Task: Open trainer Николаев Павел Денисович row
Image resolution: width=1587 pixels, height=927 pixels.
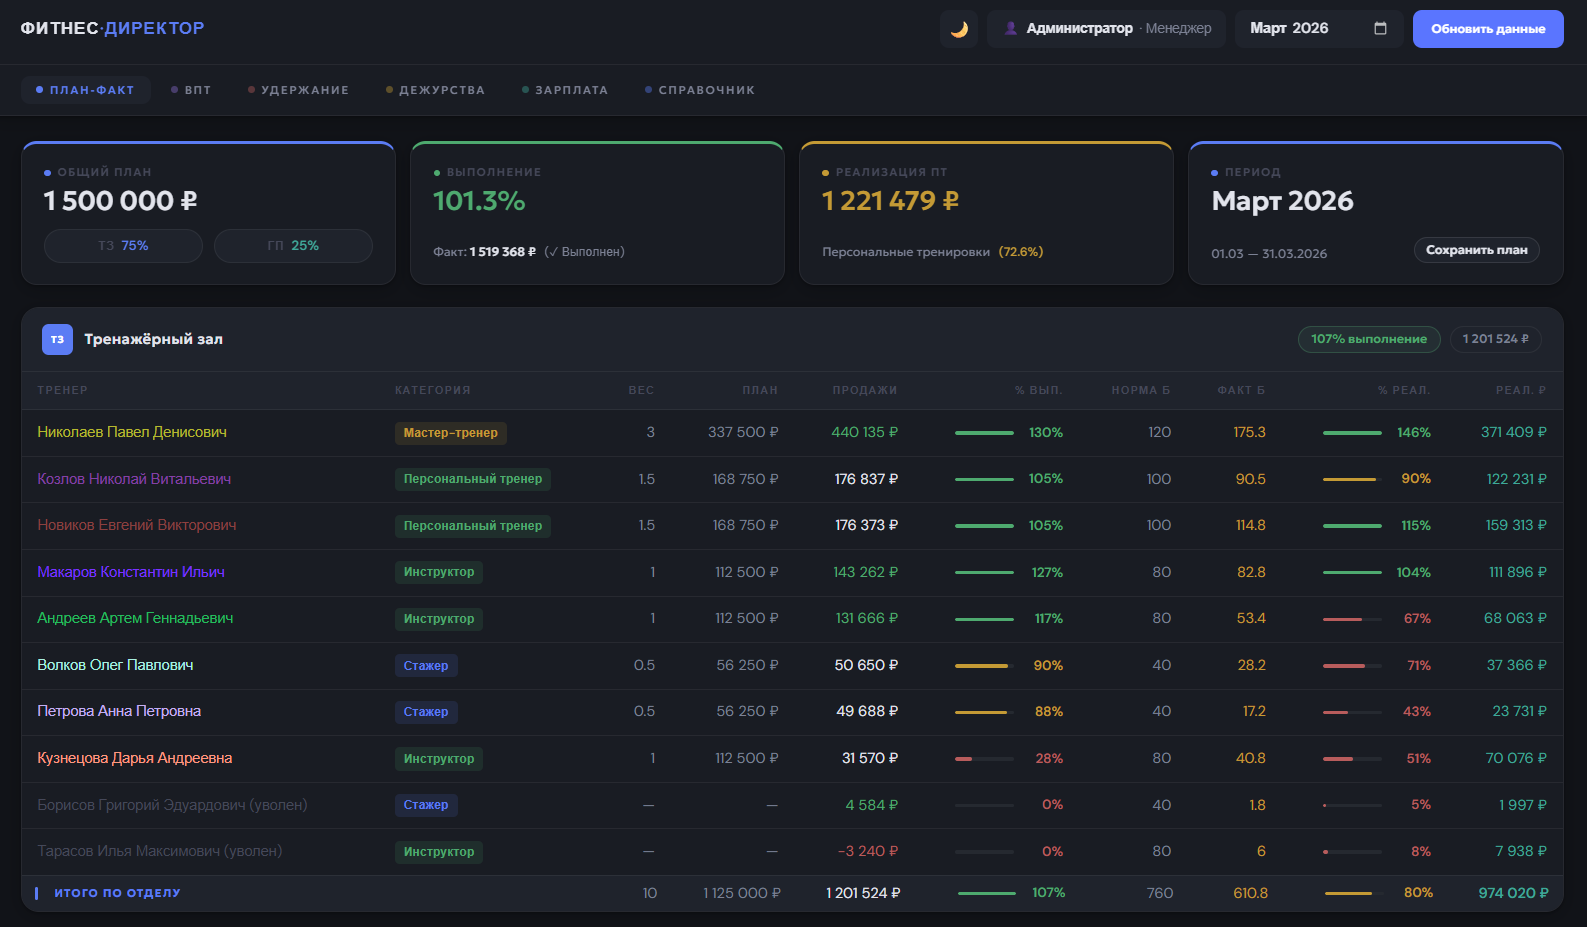Action: pyautogui.click(x=792, y=433)
